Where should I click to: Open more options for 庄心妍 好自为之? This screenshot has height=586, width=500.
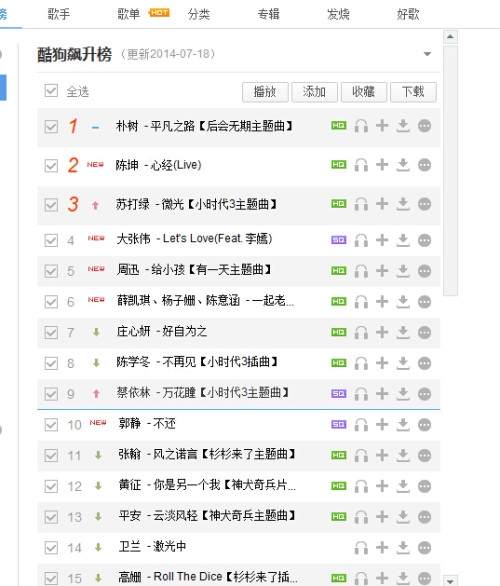click(424, 332)
